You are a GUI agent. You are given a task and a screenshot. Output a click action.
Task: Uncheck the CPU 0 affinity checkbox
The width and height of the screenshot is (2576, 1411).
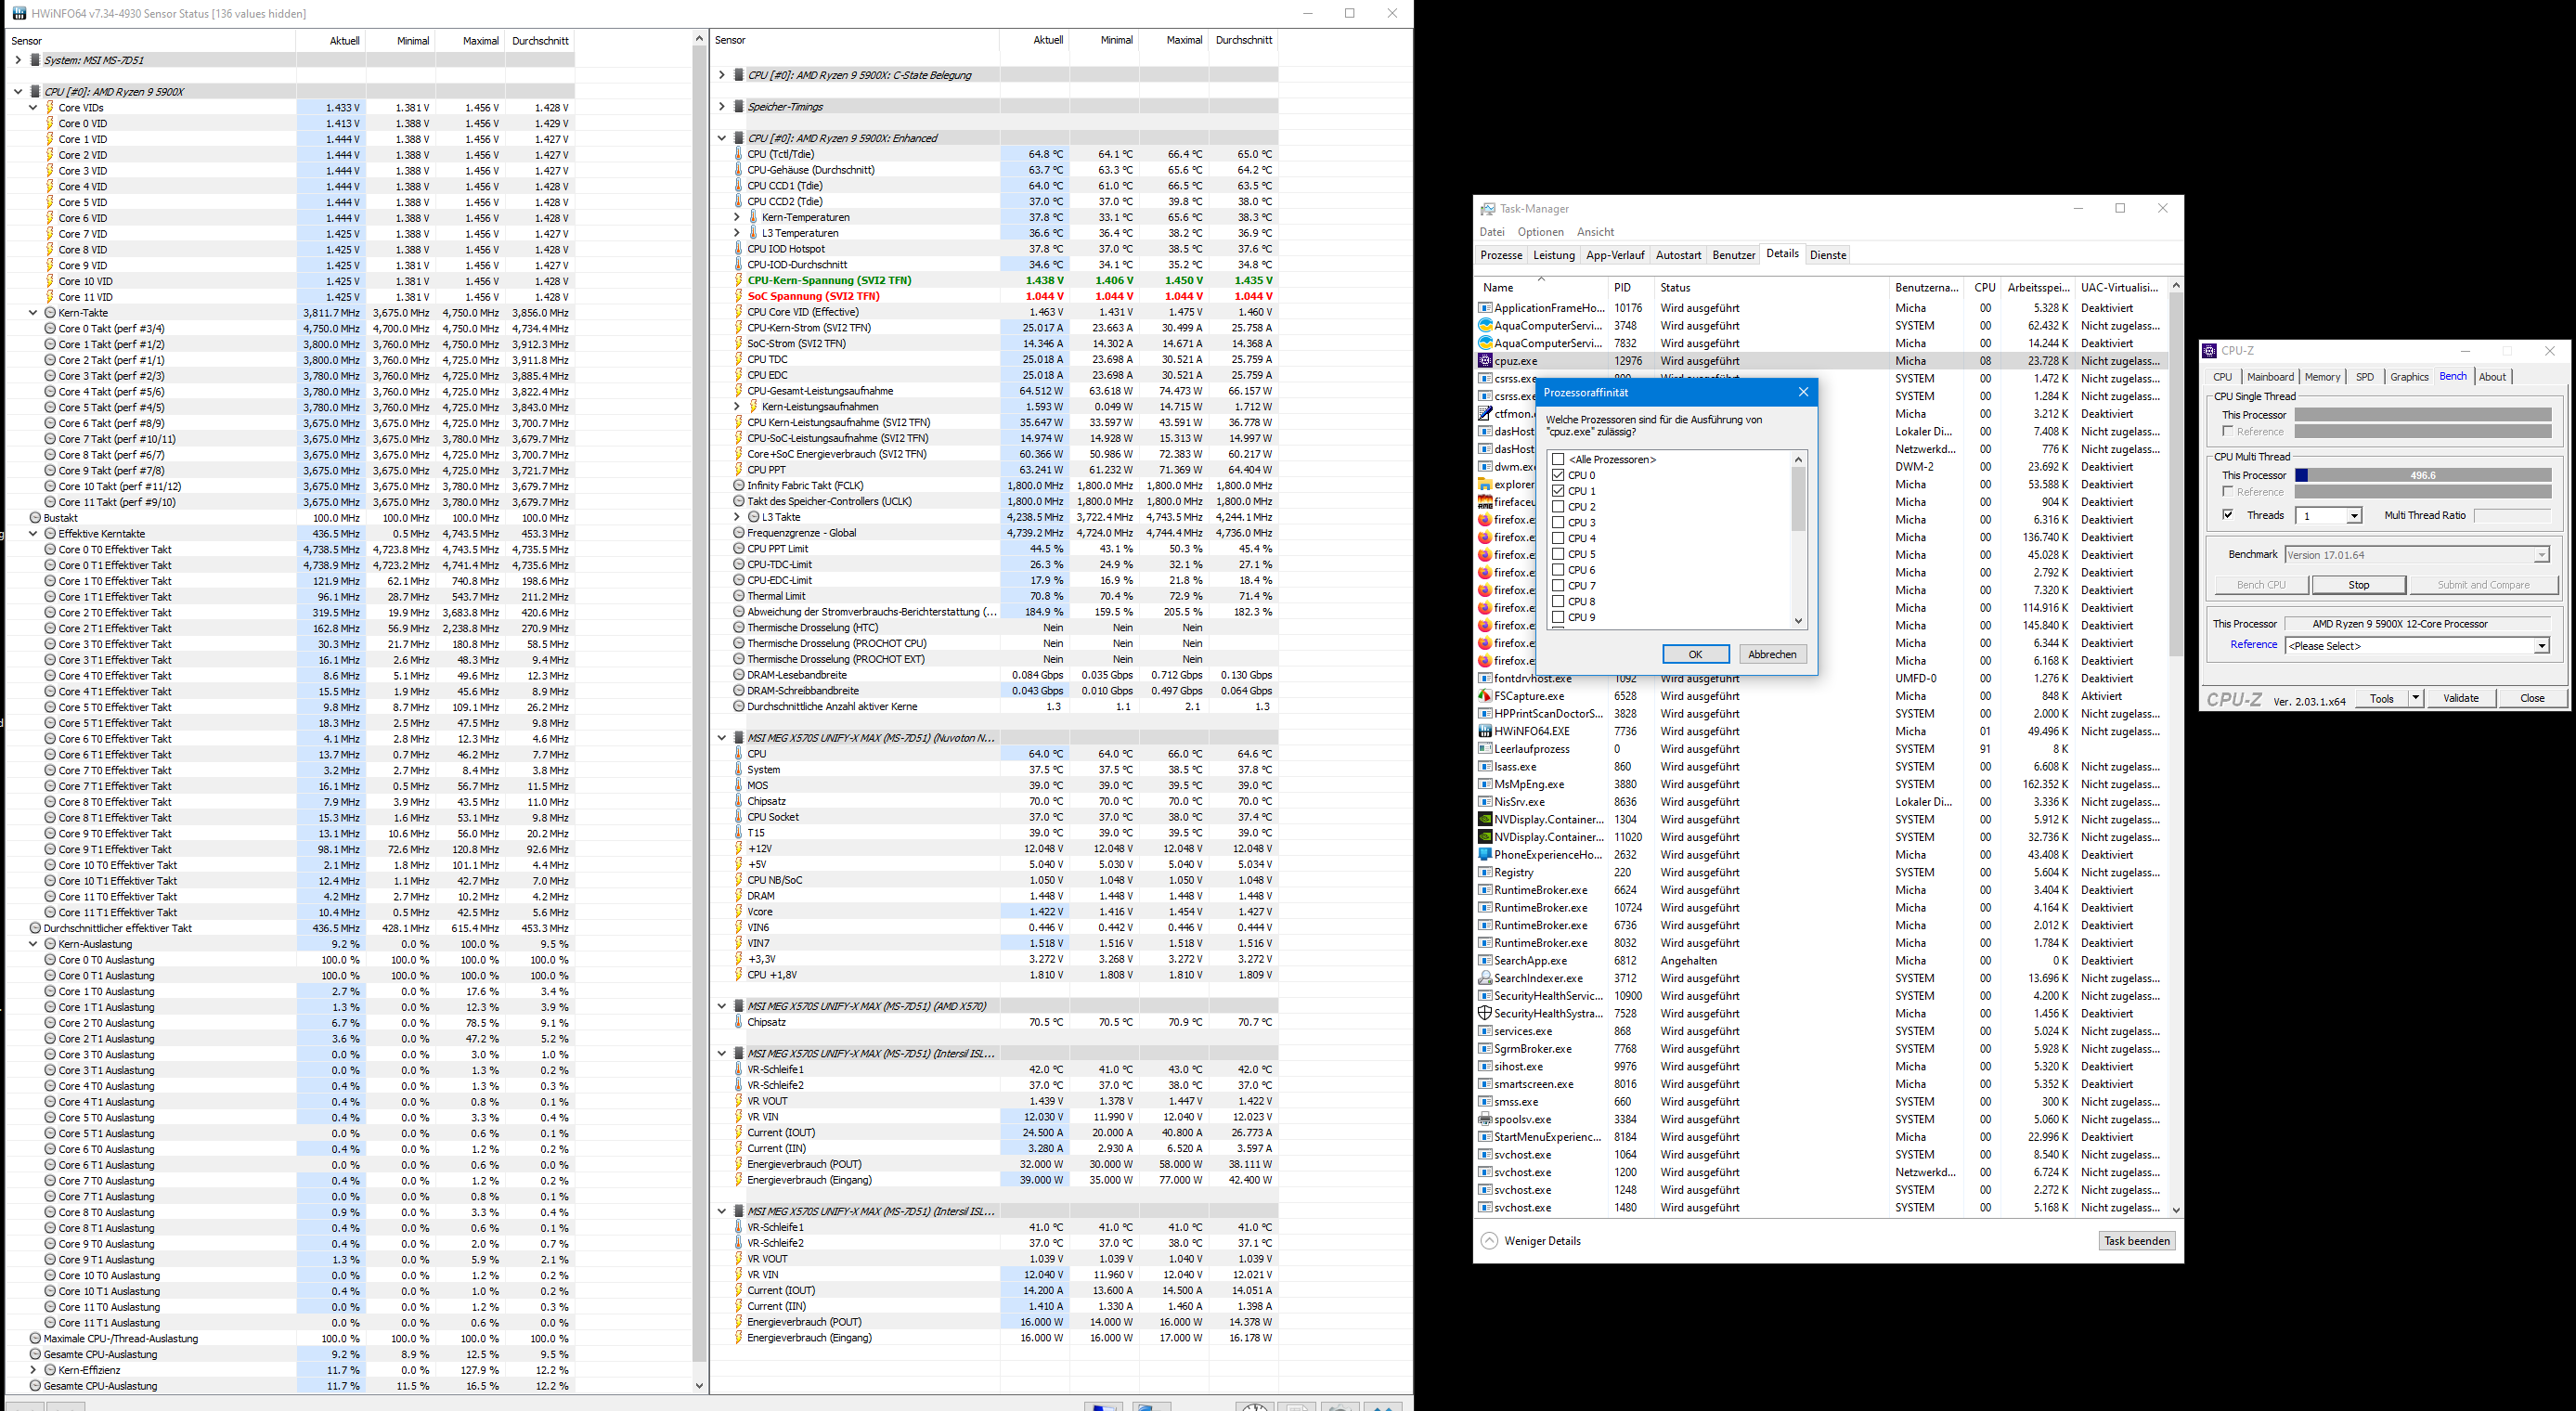point(1558,475)
